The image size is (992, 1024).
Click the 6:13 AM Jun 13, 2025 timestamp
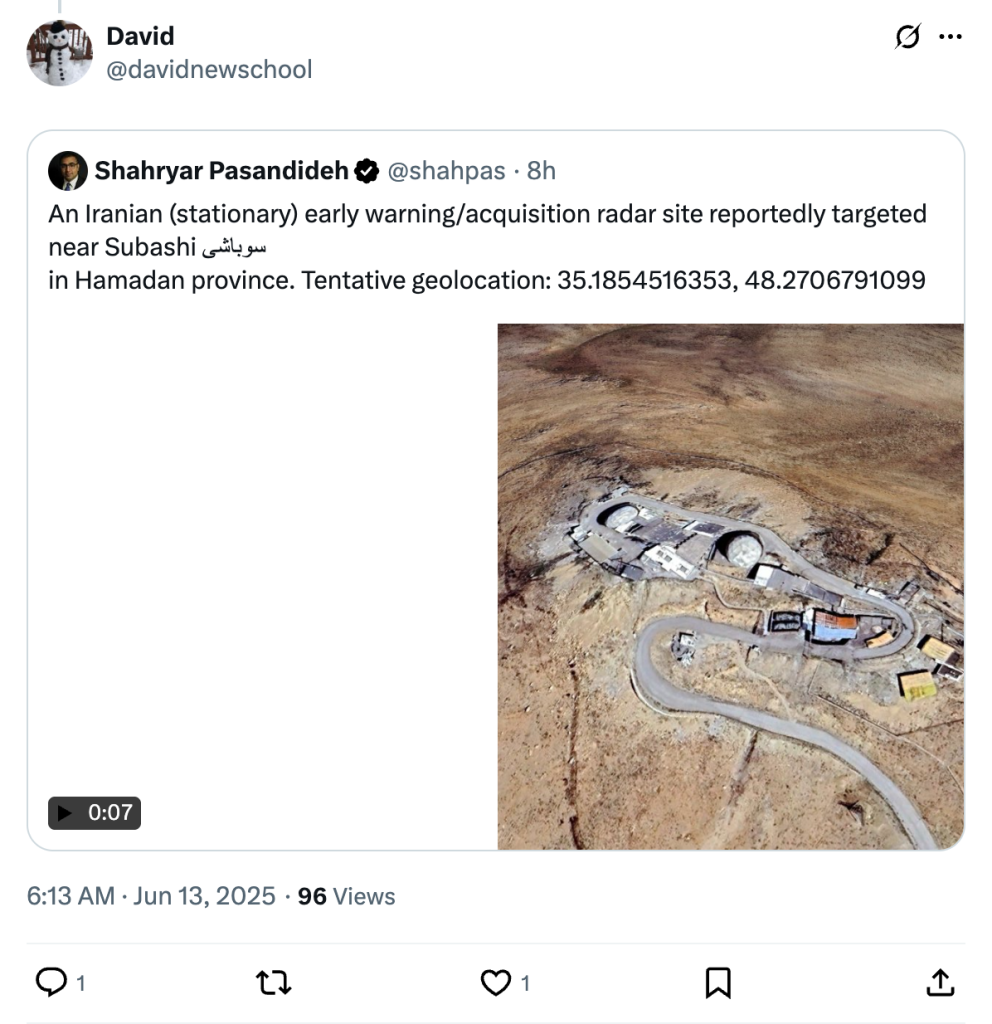151,896
